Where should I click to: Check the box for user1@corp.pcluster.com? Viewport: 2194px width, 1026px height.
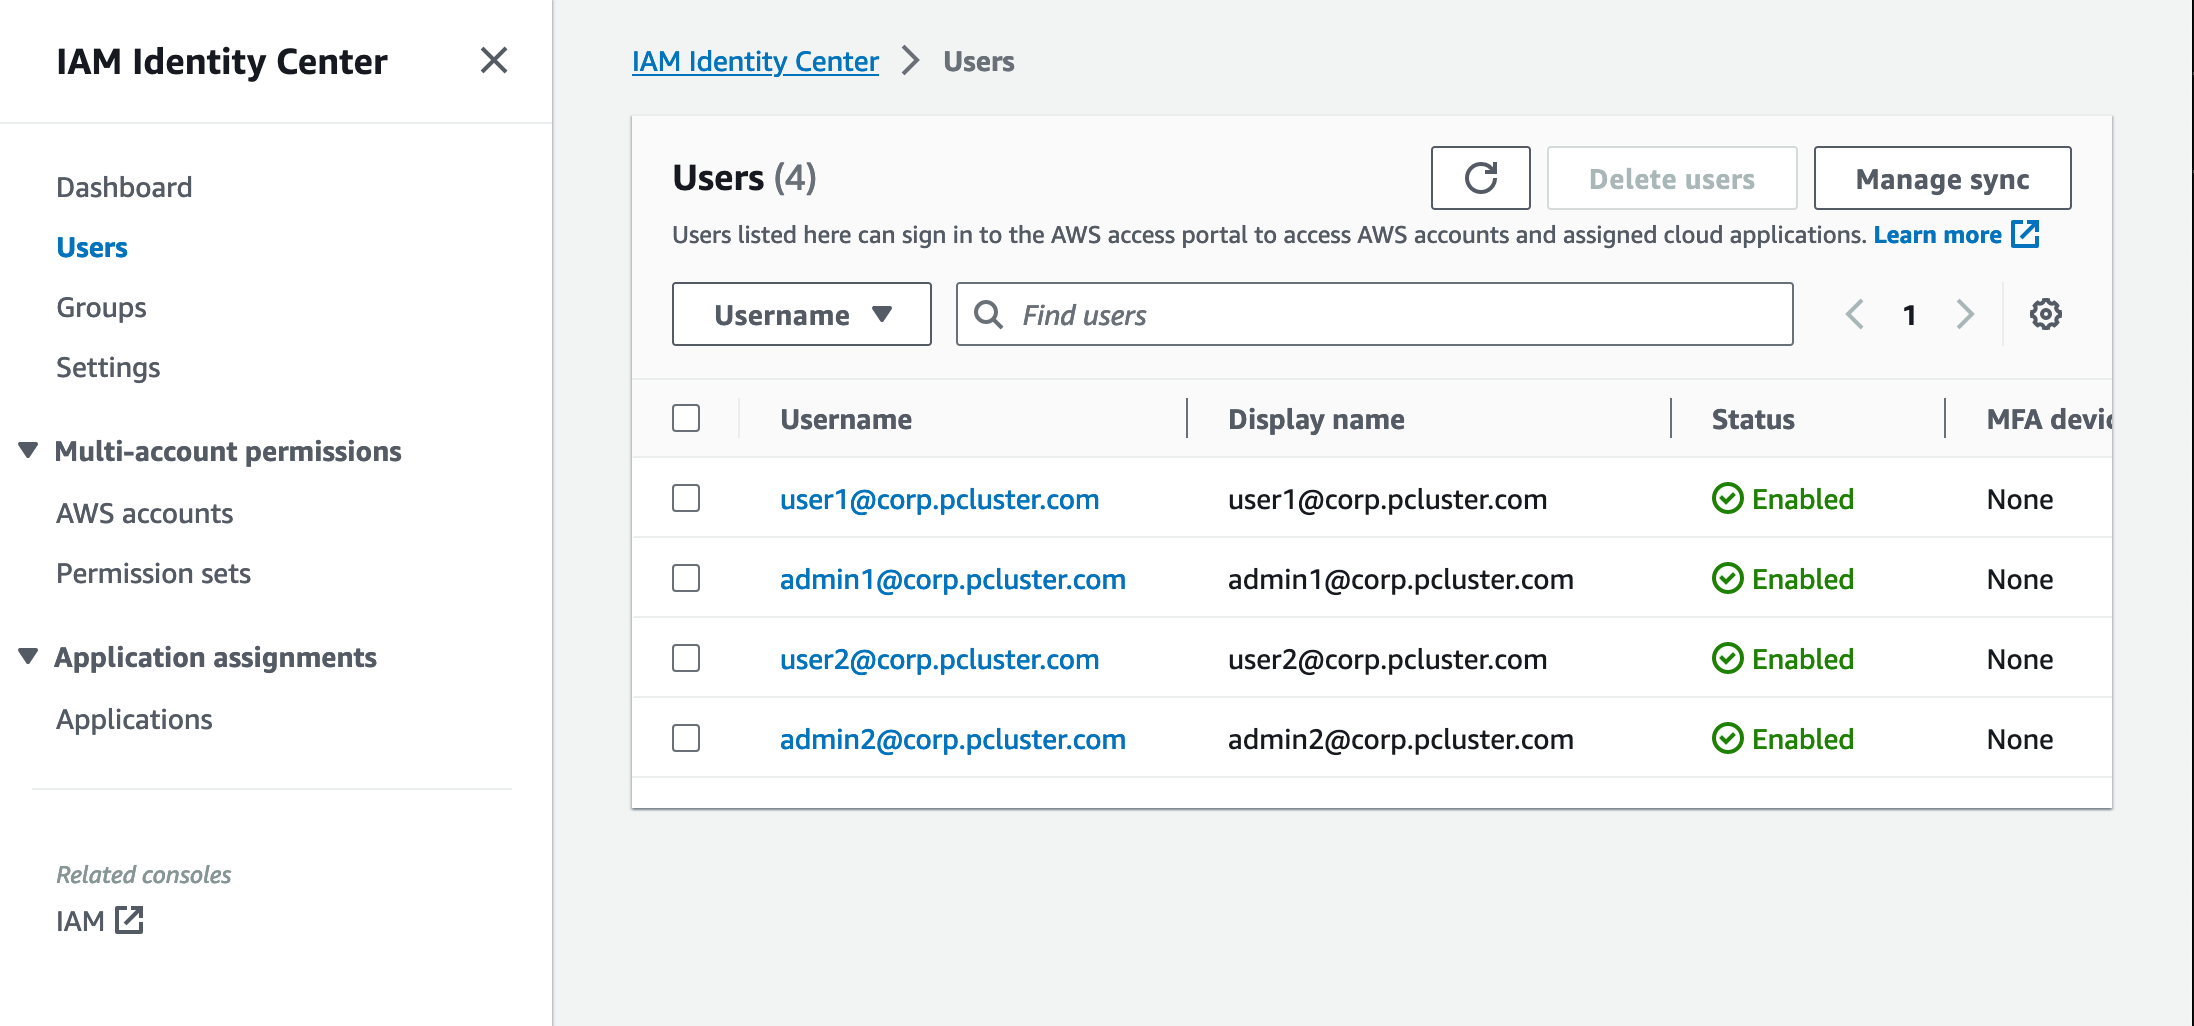pos(686,498)
